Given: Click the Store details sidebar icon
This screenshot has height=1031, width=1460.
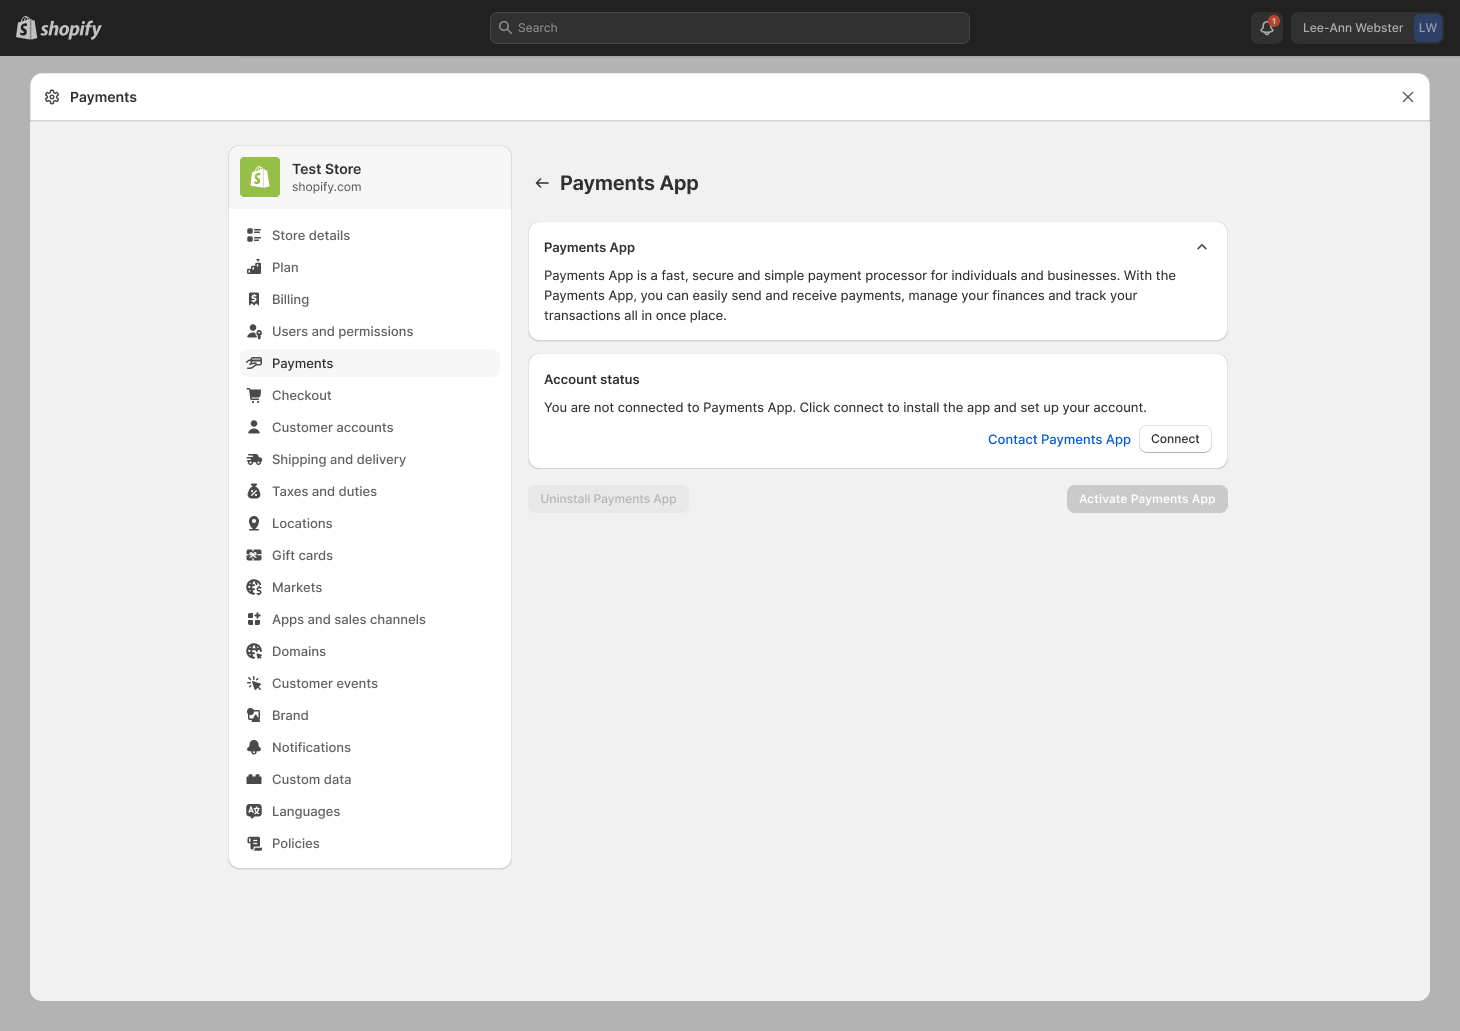Looking at the screenshot, I should point(254,235).
